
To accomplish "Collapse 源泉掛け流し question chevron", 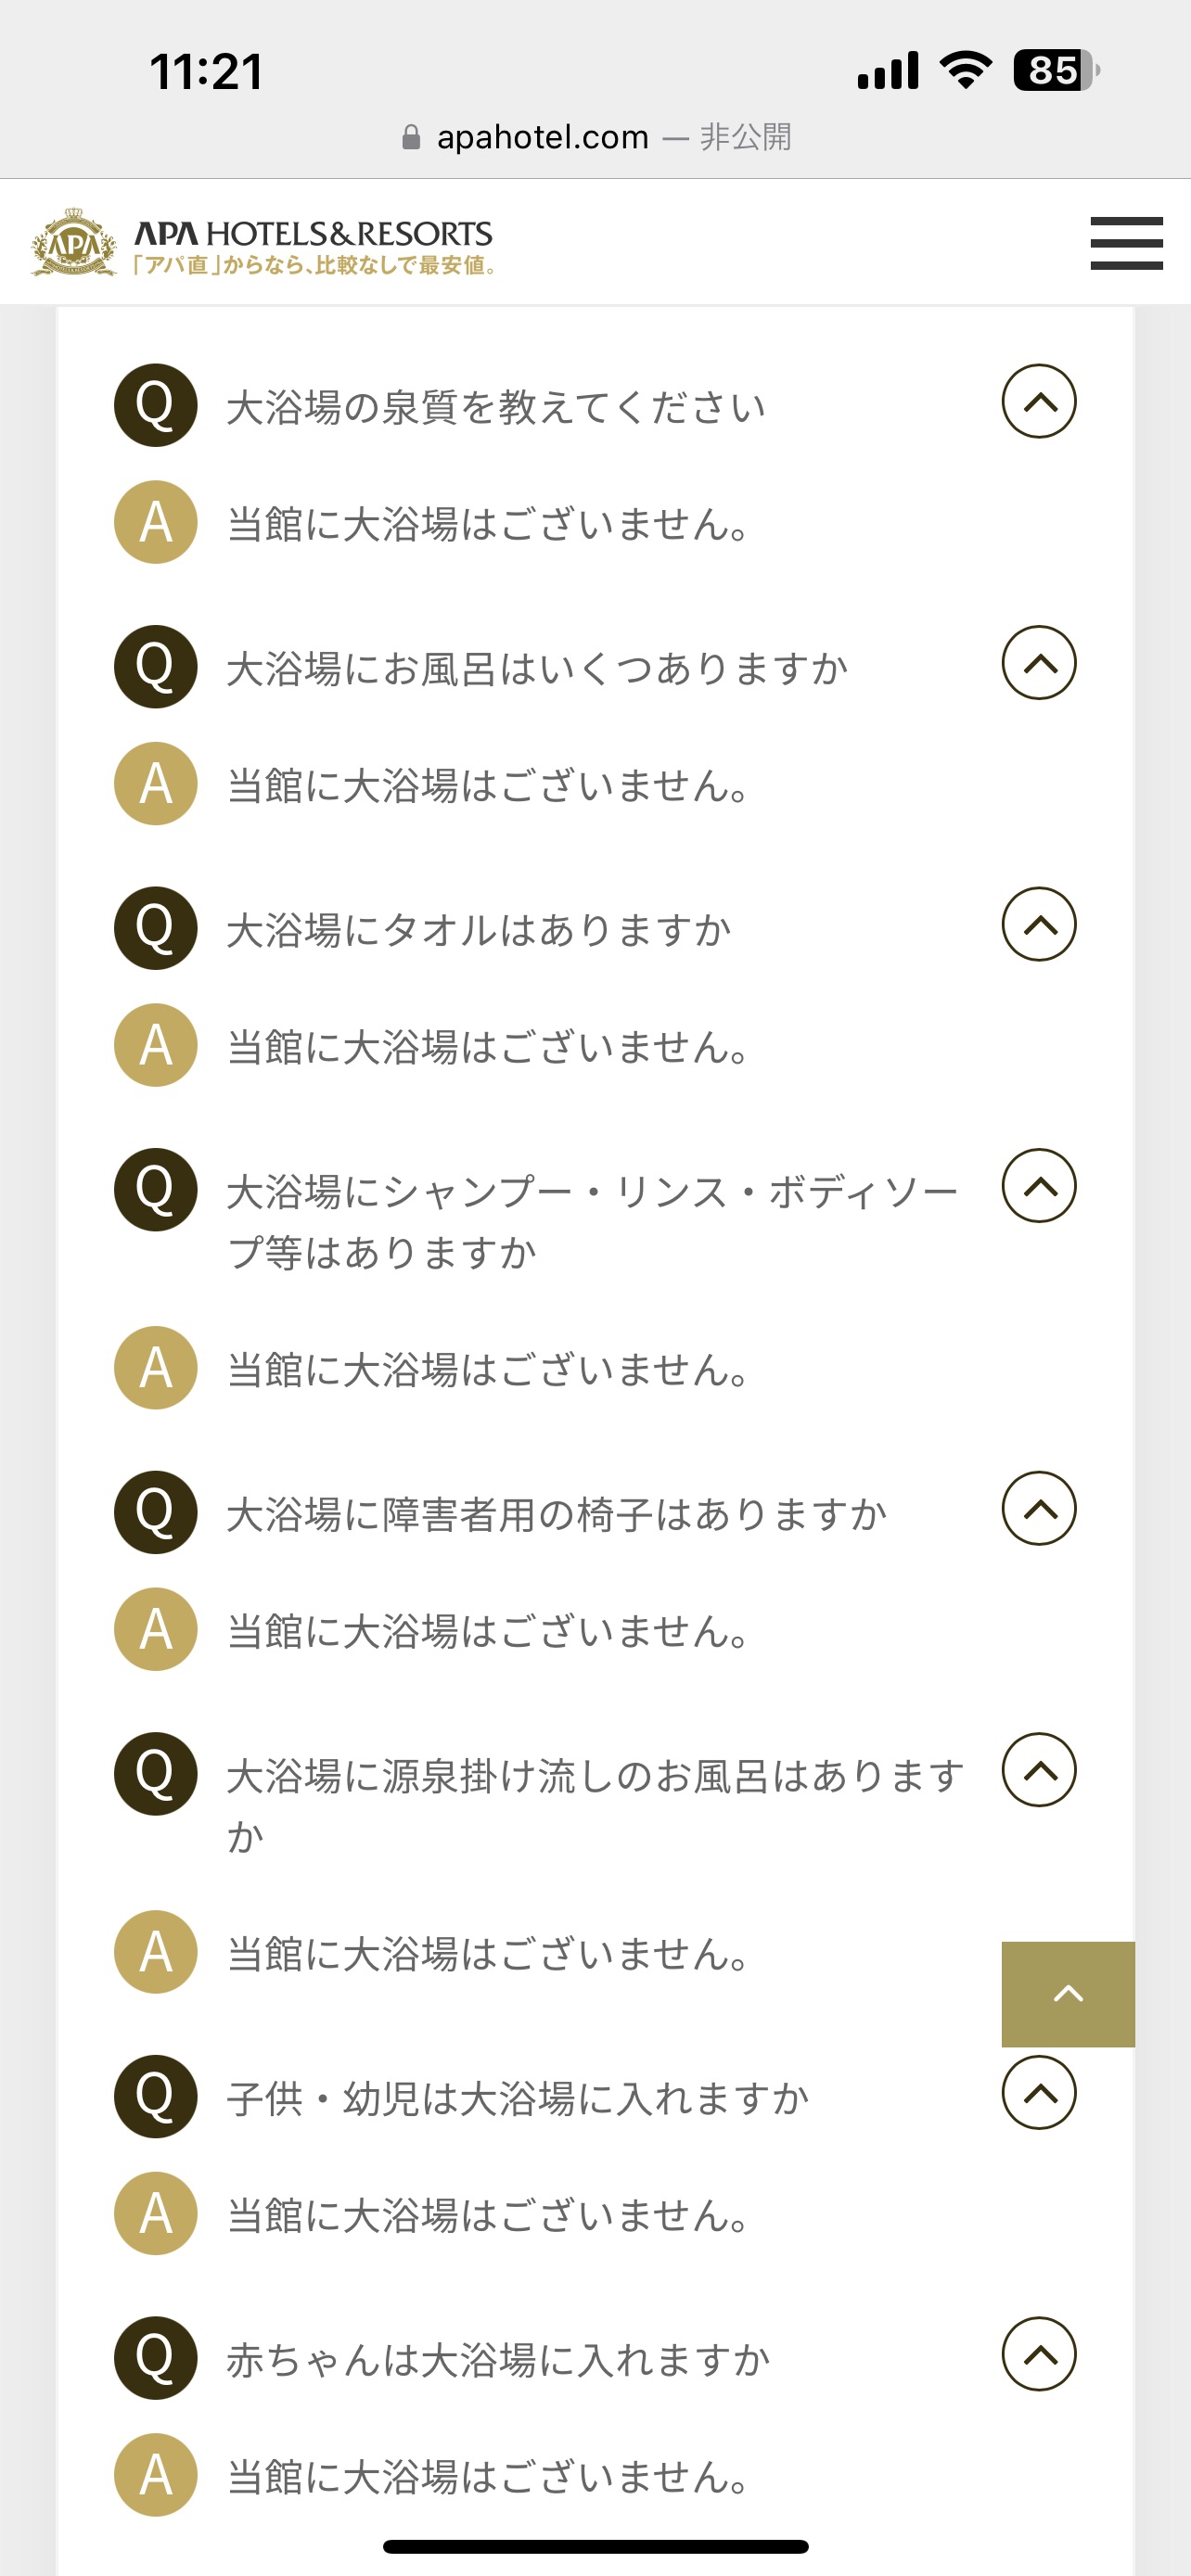I will tap(1039, 1770).
